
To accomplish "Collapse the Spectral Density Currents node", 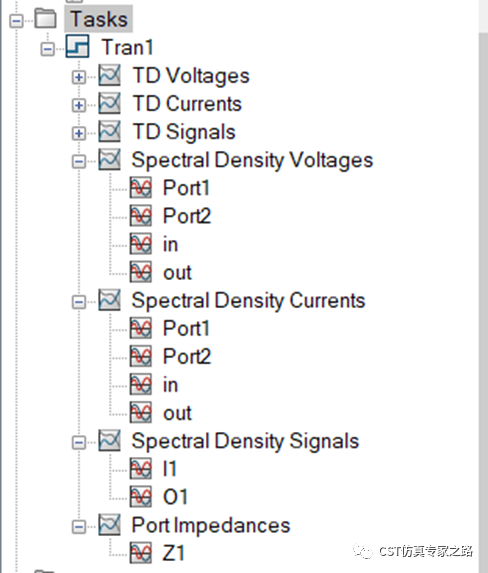I will click(x=79, y=302).
